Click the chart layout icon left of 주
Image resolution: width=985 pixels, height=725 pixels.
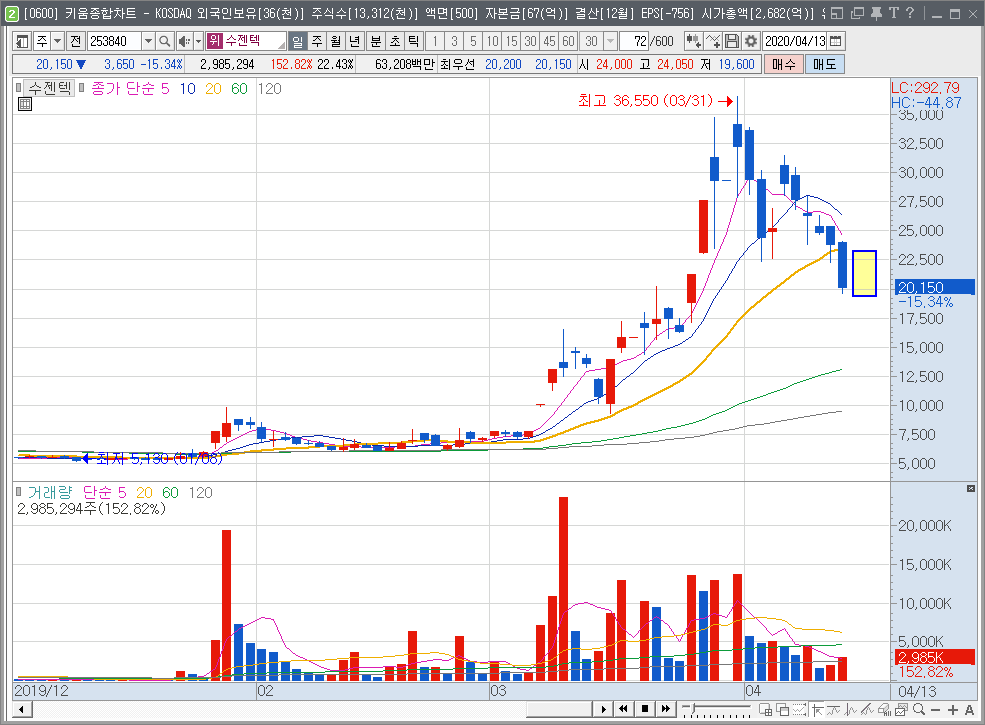[22, 41]
